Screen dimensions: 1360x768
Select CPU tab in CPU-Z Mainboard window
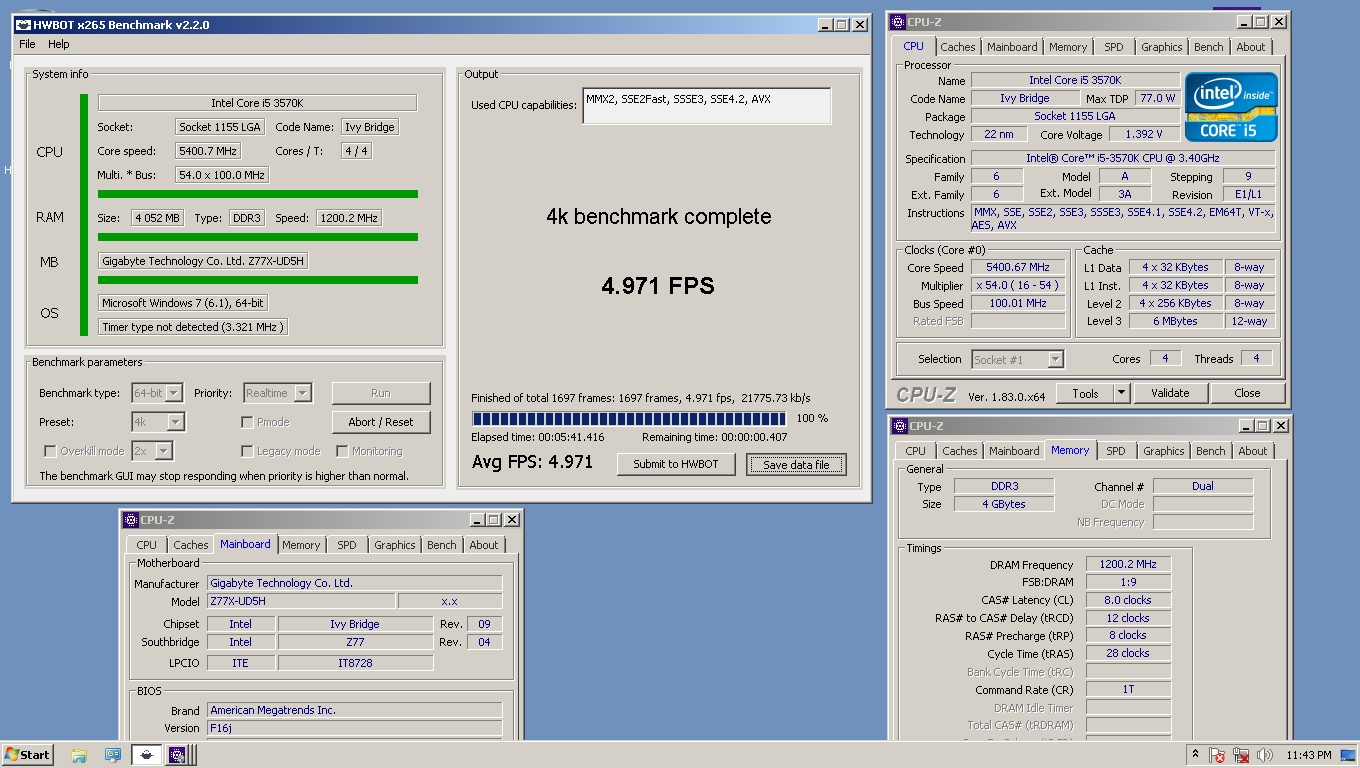coord(147,545)
